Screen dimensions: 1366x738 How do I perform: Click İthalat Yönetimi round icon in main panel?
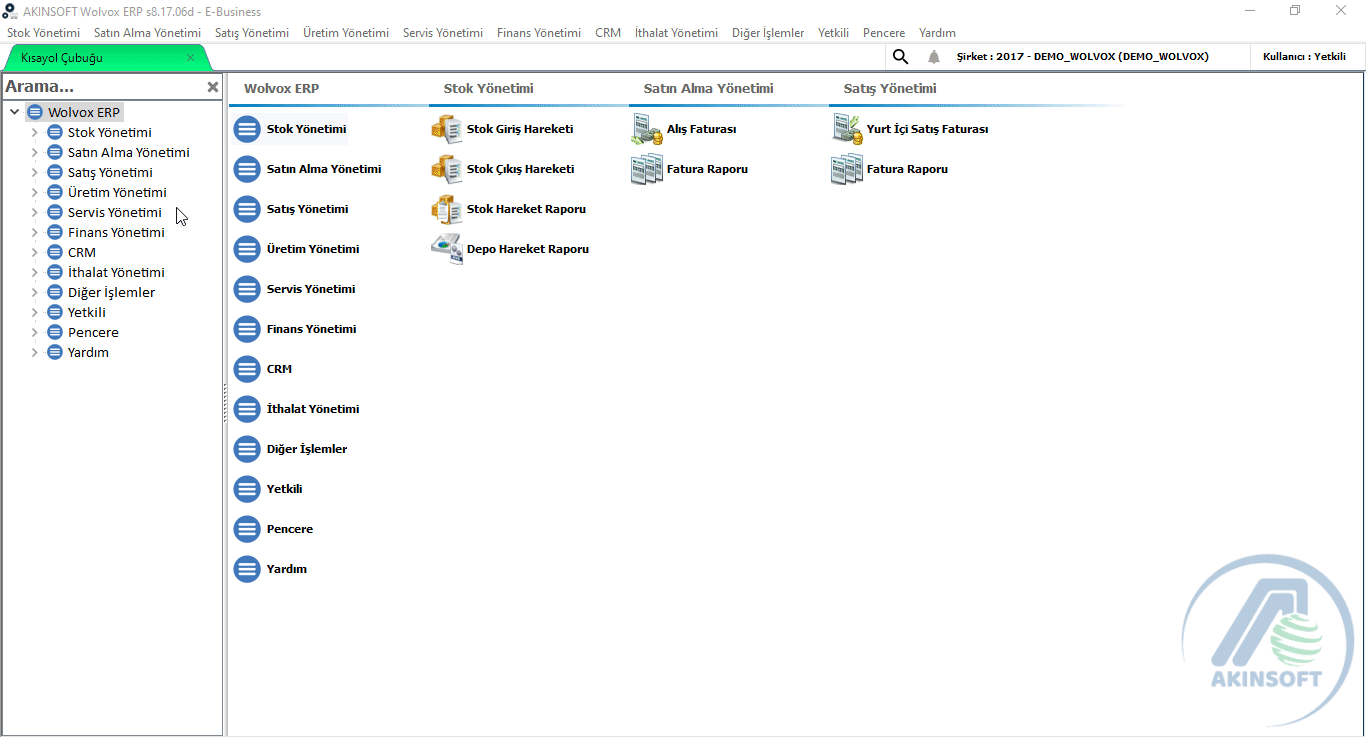(247, 409)
